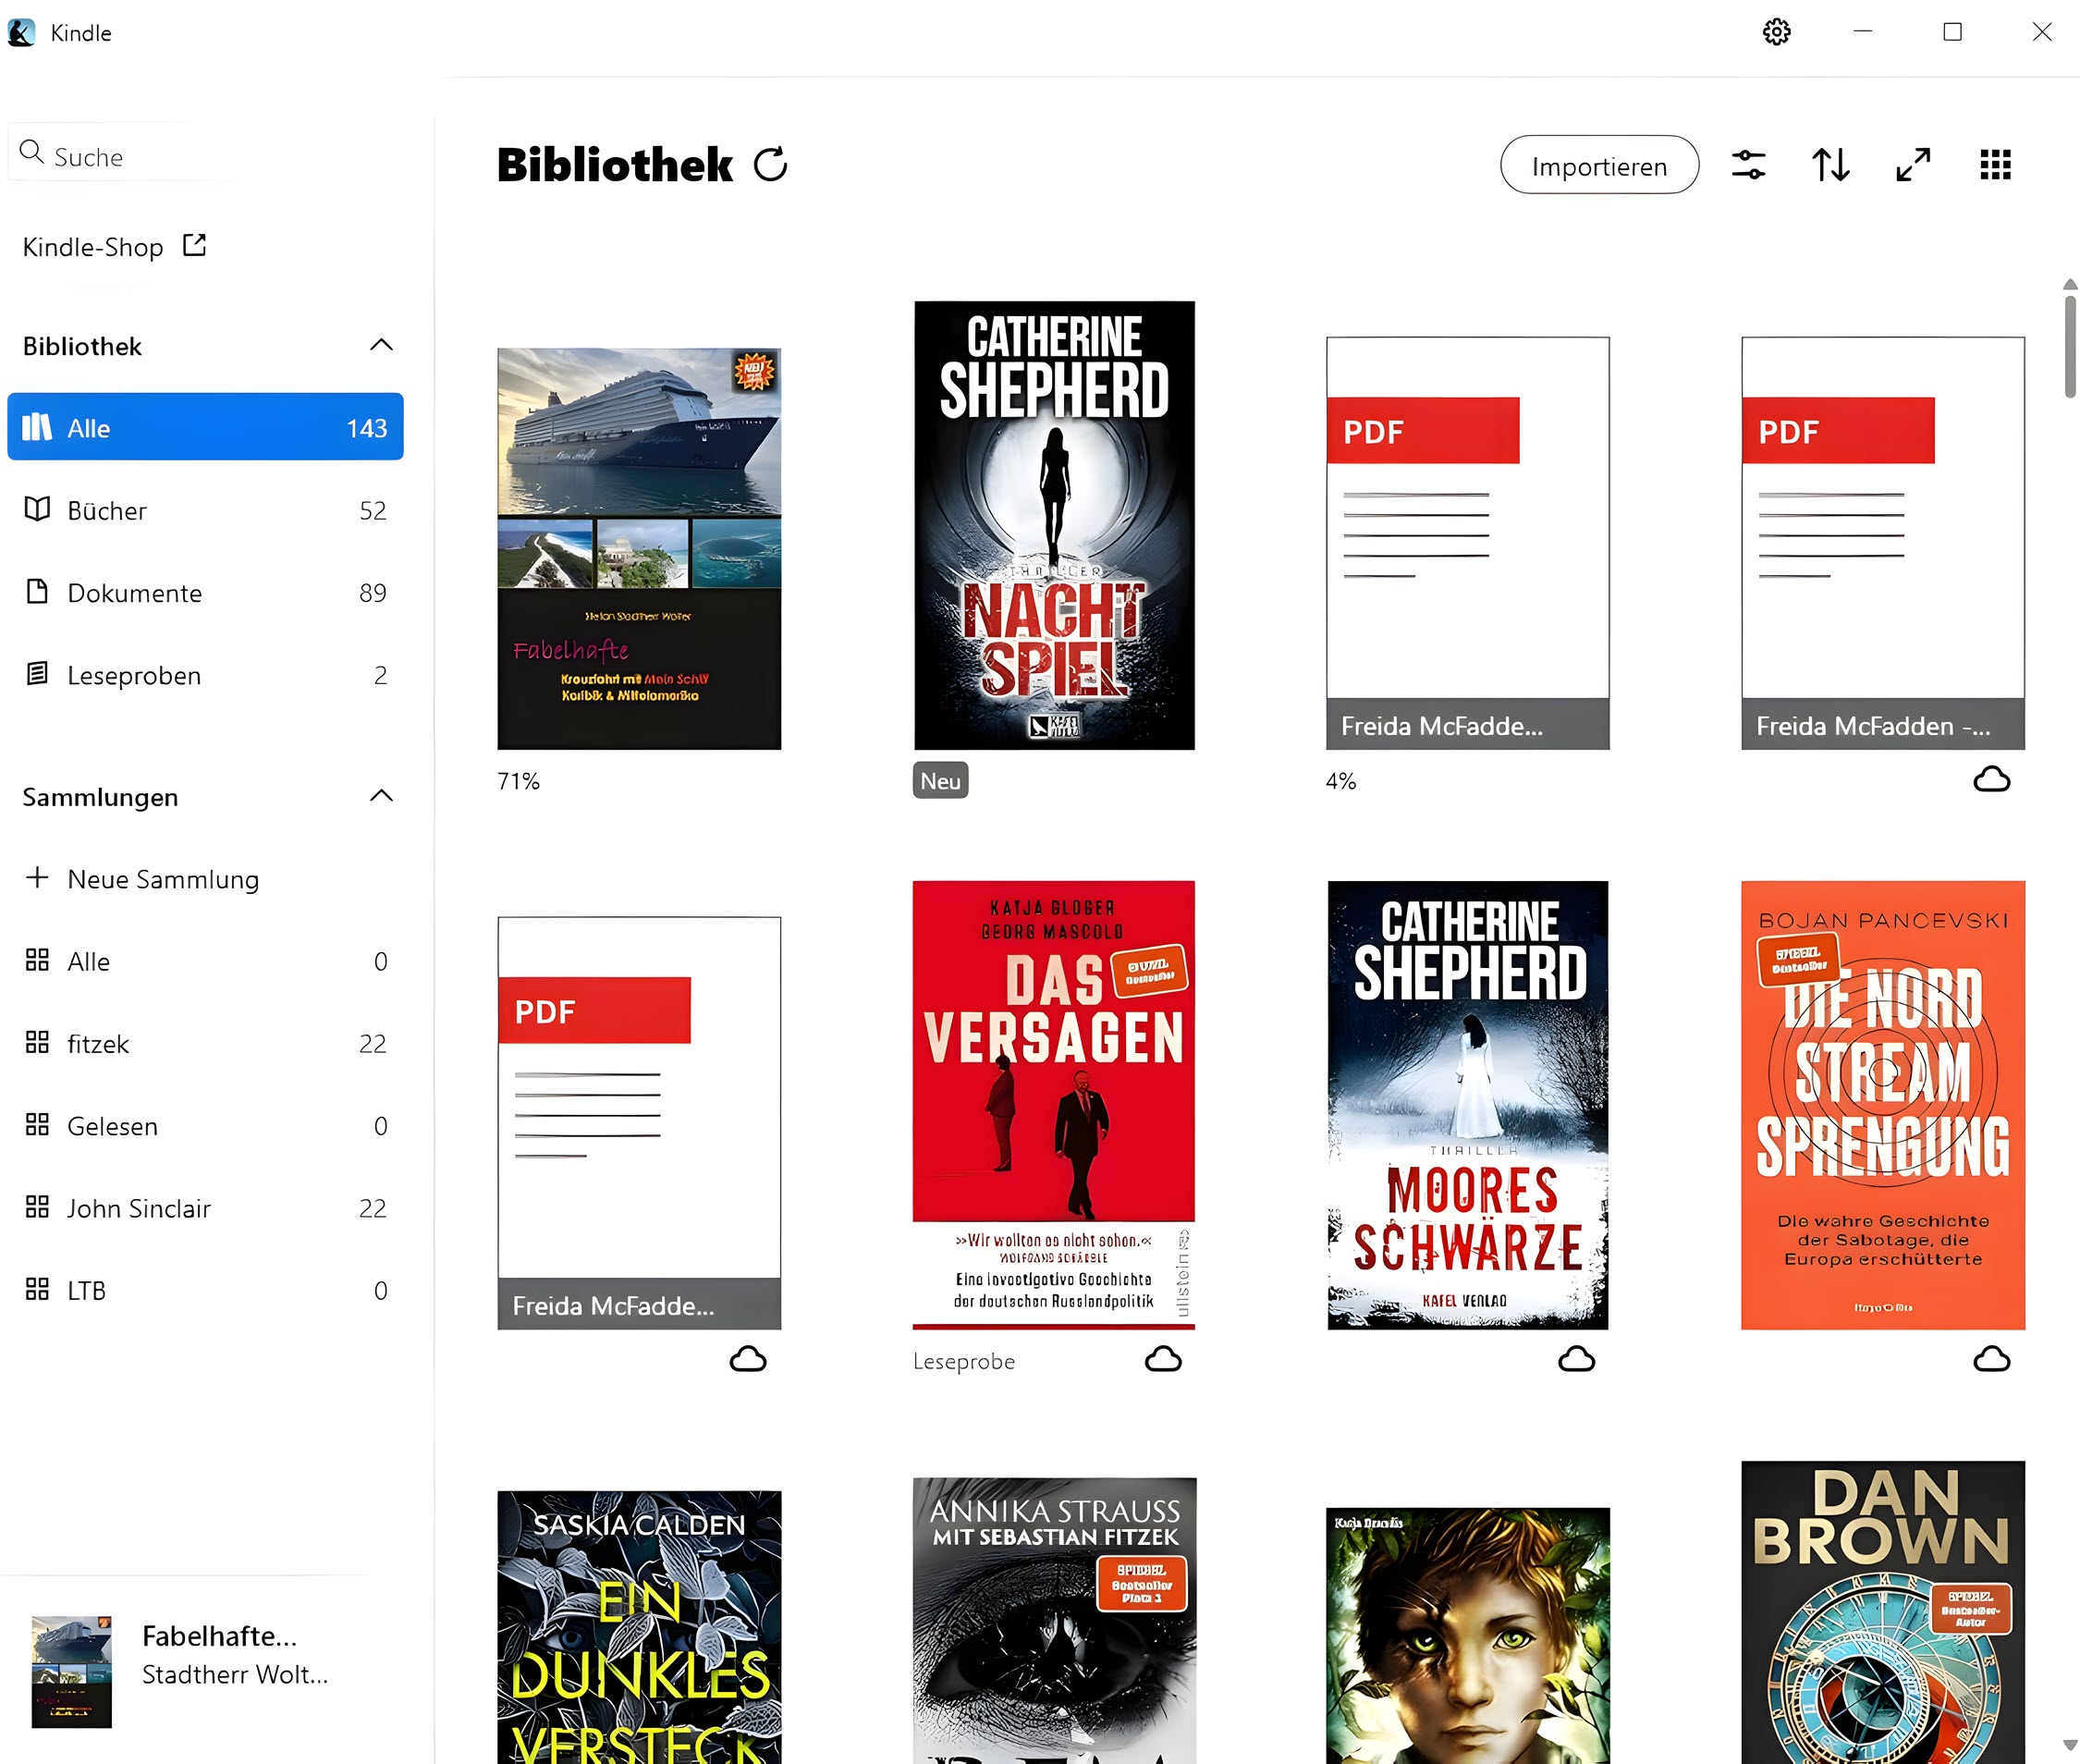Click the Leseproben icon
The width and height of the screenshot is (2080, 1764).
pyautogui.click(x=37, y=673)
